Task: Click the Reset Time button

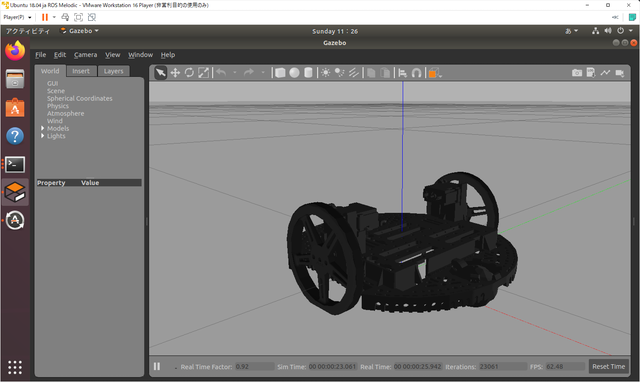Action: click(x=609, y=366)
